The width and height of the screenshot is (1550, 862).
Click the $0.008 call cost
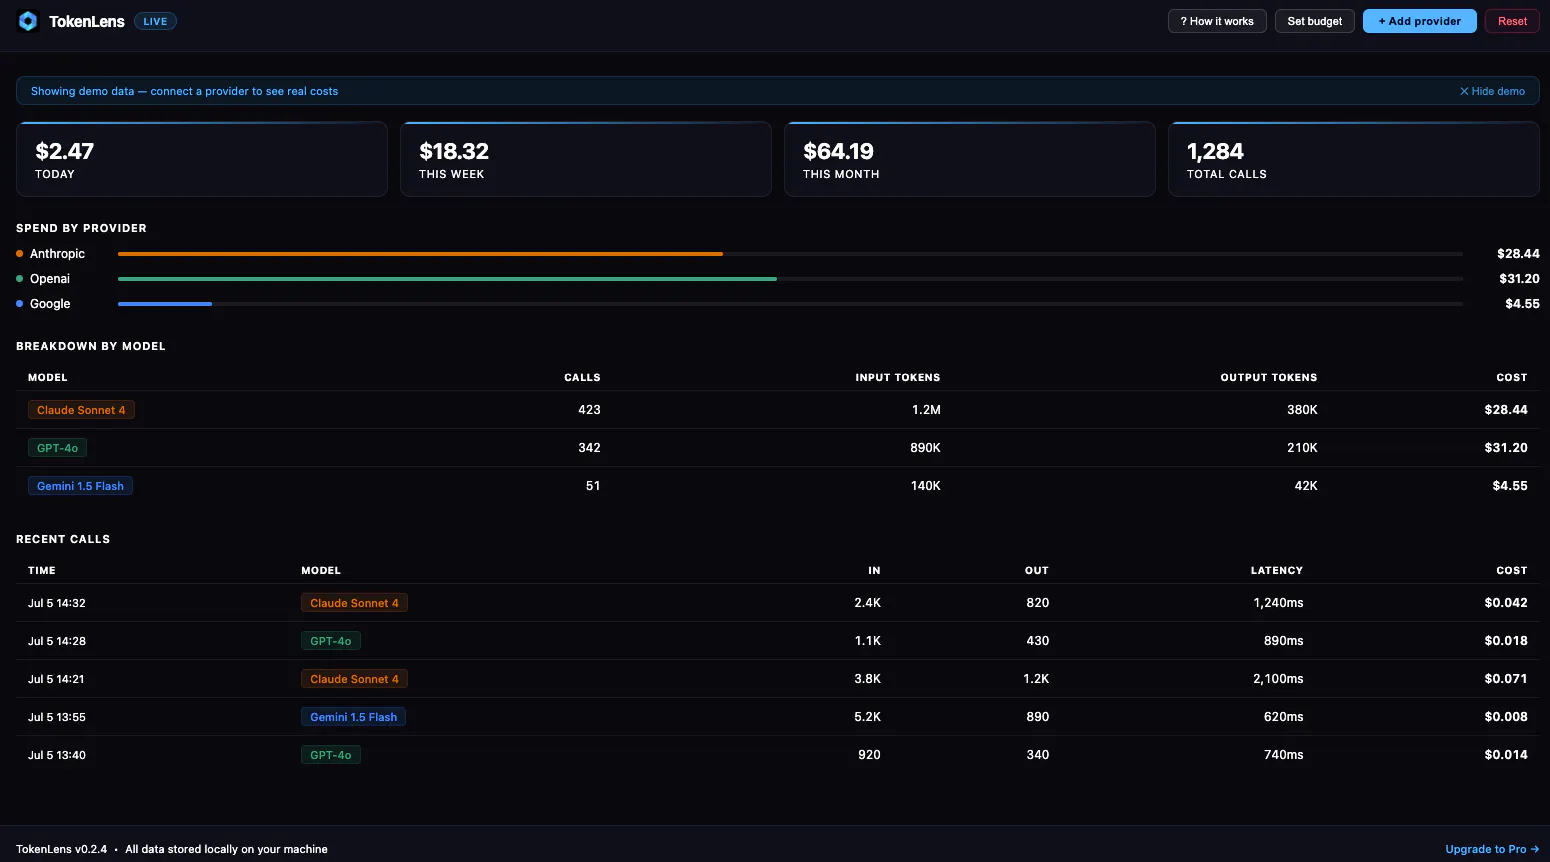1506,717
